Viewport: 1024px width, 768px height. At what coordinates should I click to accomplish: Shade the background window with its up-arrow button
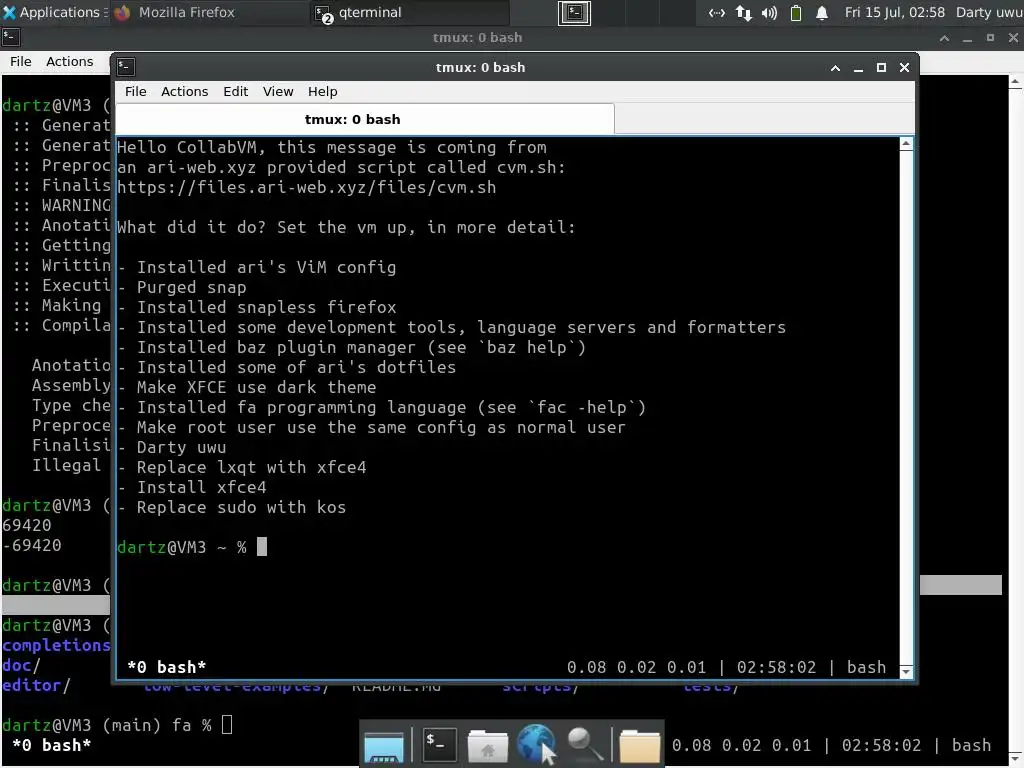click(944, 39)
